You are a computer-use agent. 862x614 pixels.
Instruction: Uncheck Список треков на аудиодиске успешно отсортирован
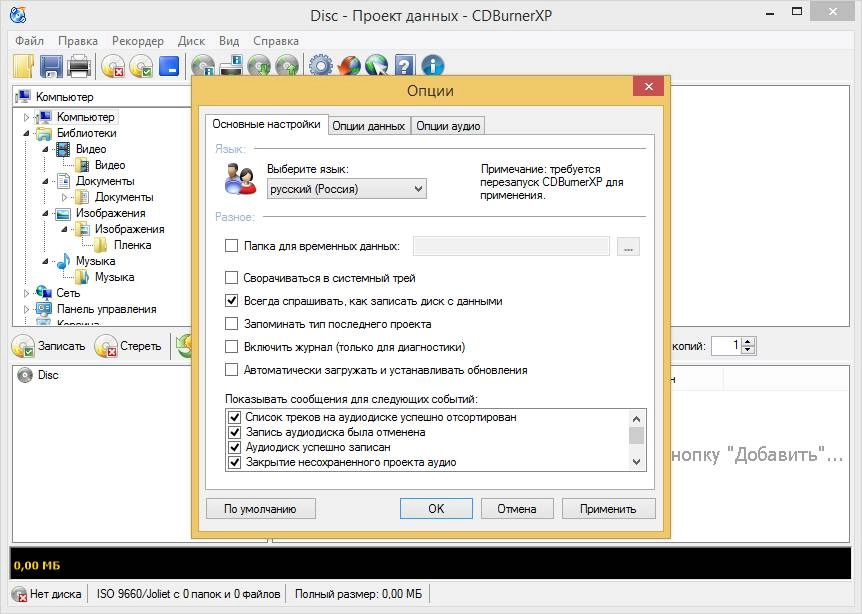[x=235, y=417]
